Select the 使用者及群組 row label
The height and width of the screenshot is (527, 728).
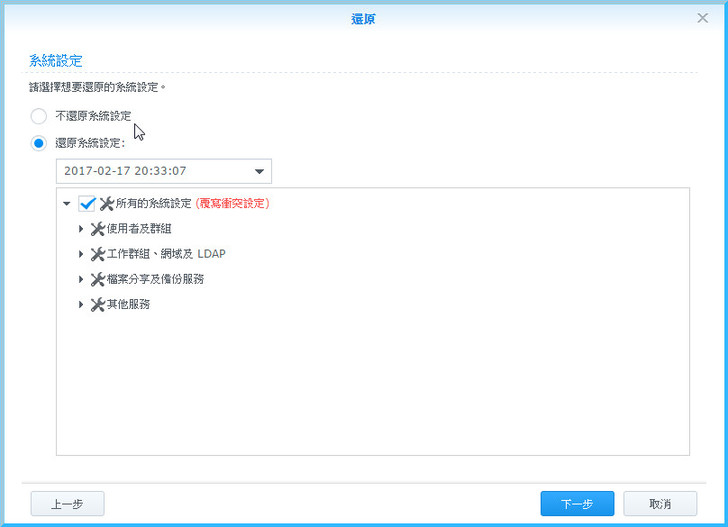click(139, 228)
